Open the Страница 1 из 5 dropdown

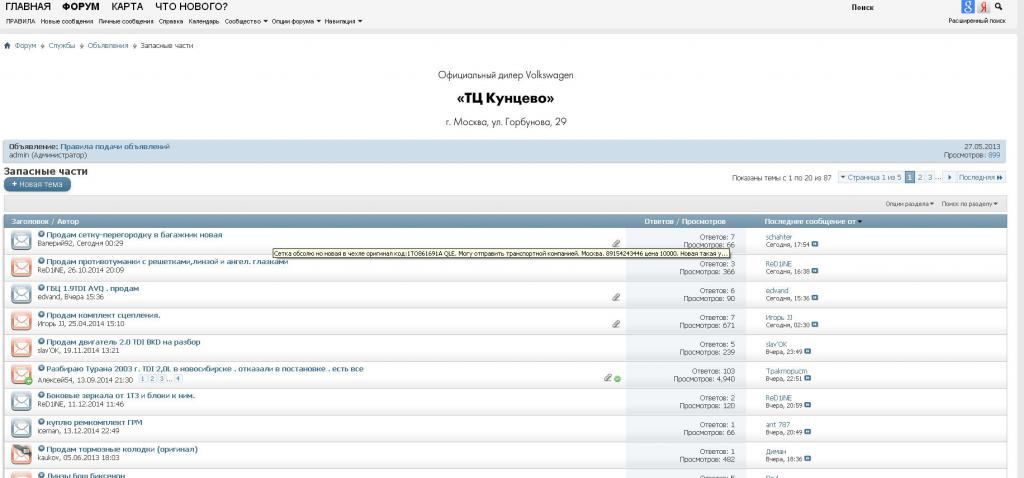(871, 178)
